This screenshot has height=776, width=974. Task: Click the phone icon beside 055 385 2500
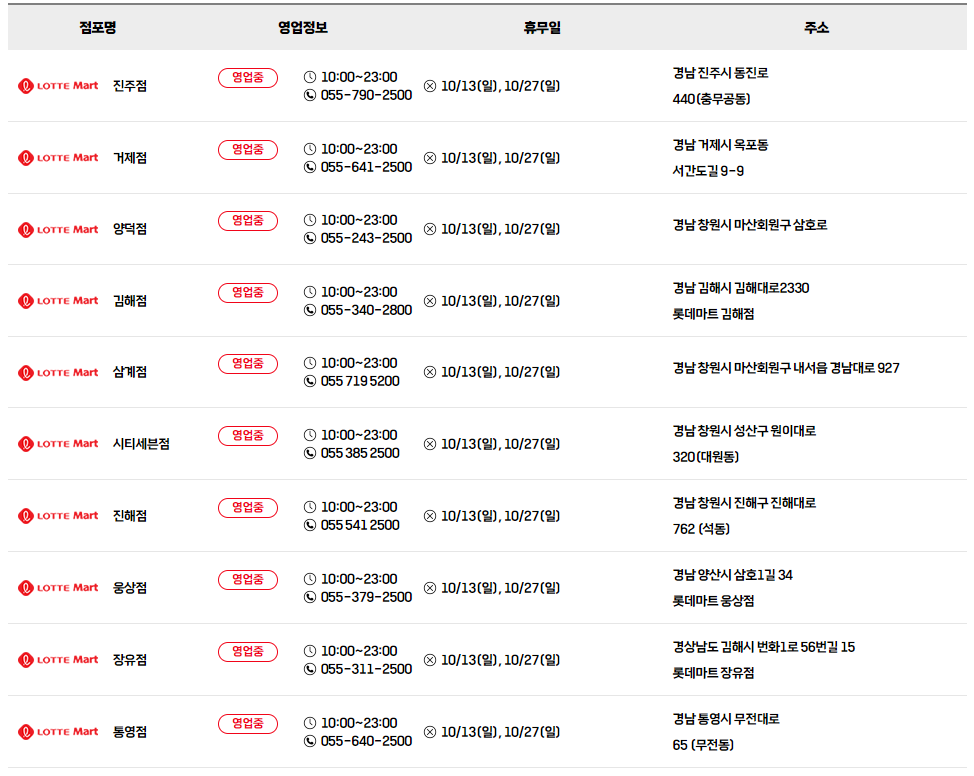click(309, 453)
